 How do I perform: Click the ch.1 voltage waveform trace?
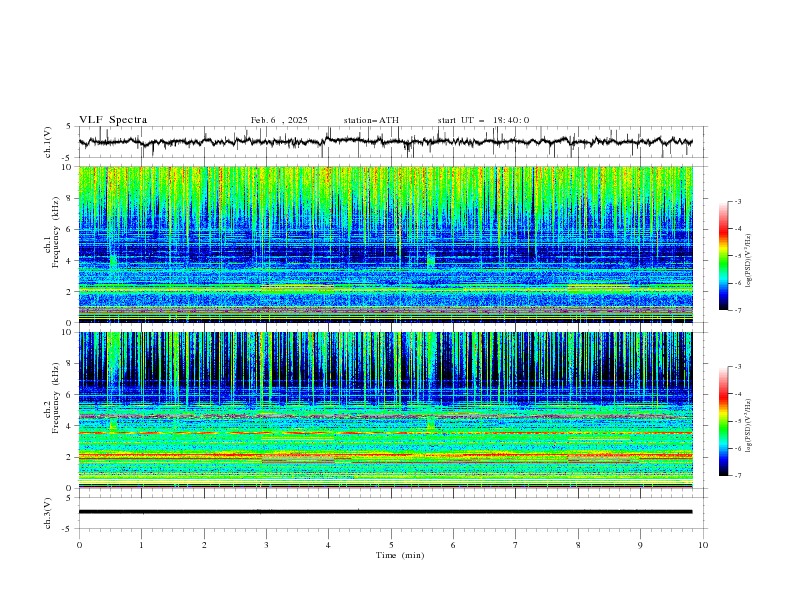[385, 142]
